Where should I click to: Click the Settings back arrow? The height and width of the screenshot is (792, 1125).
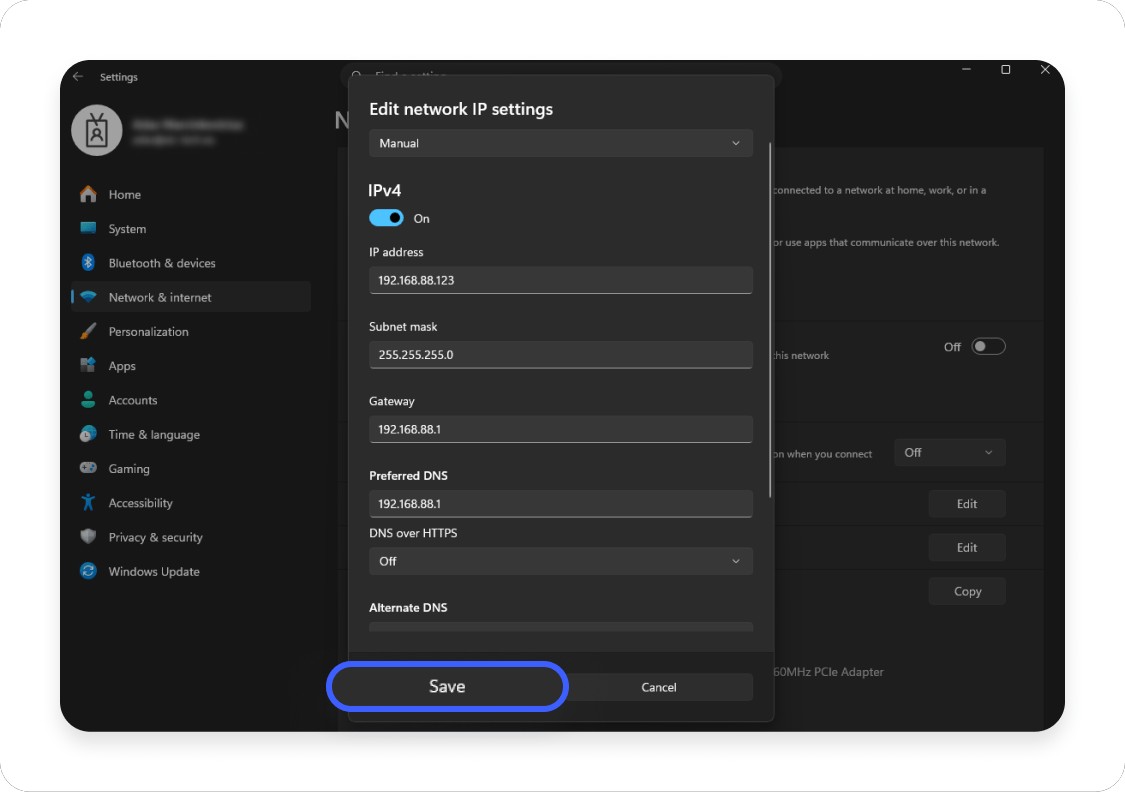coord(78,77)
